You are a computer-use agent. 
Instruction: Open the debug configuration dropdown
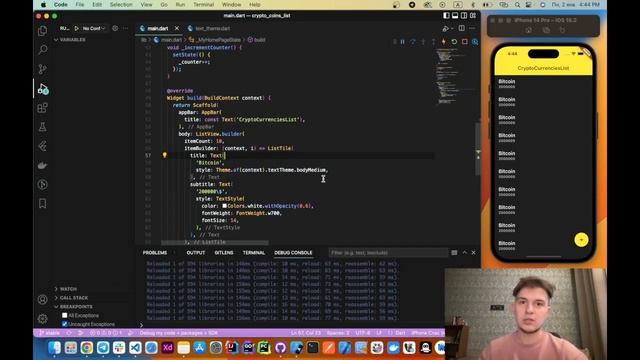(94, 28)
